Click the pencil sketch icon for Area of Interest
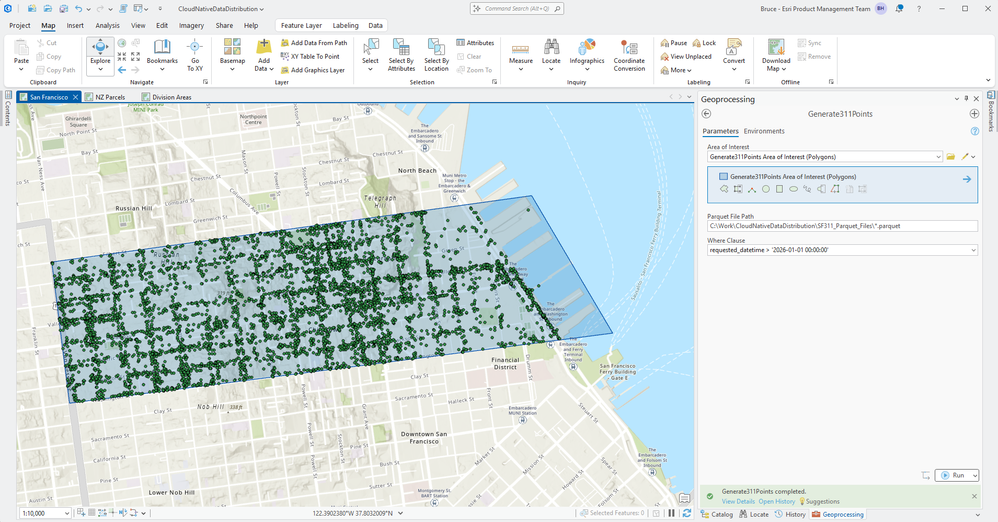Image resolution: width=998 pixels, height=522 pixels. tap(965, 157)
